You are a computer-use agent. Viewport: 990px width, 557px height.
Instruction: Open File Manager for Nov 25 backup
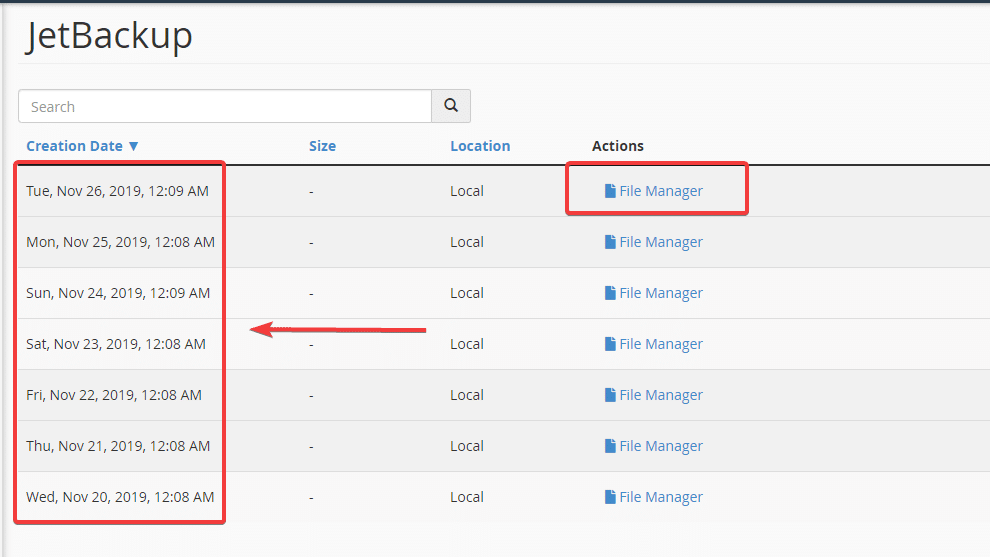click(653, 242)
